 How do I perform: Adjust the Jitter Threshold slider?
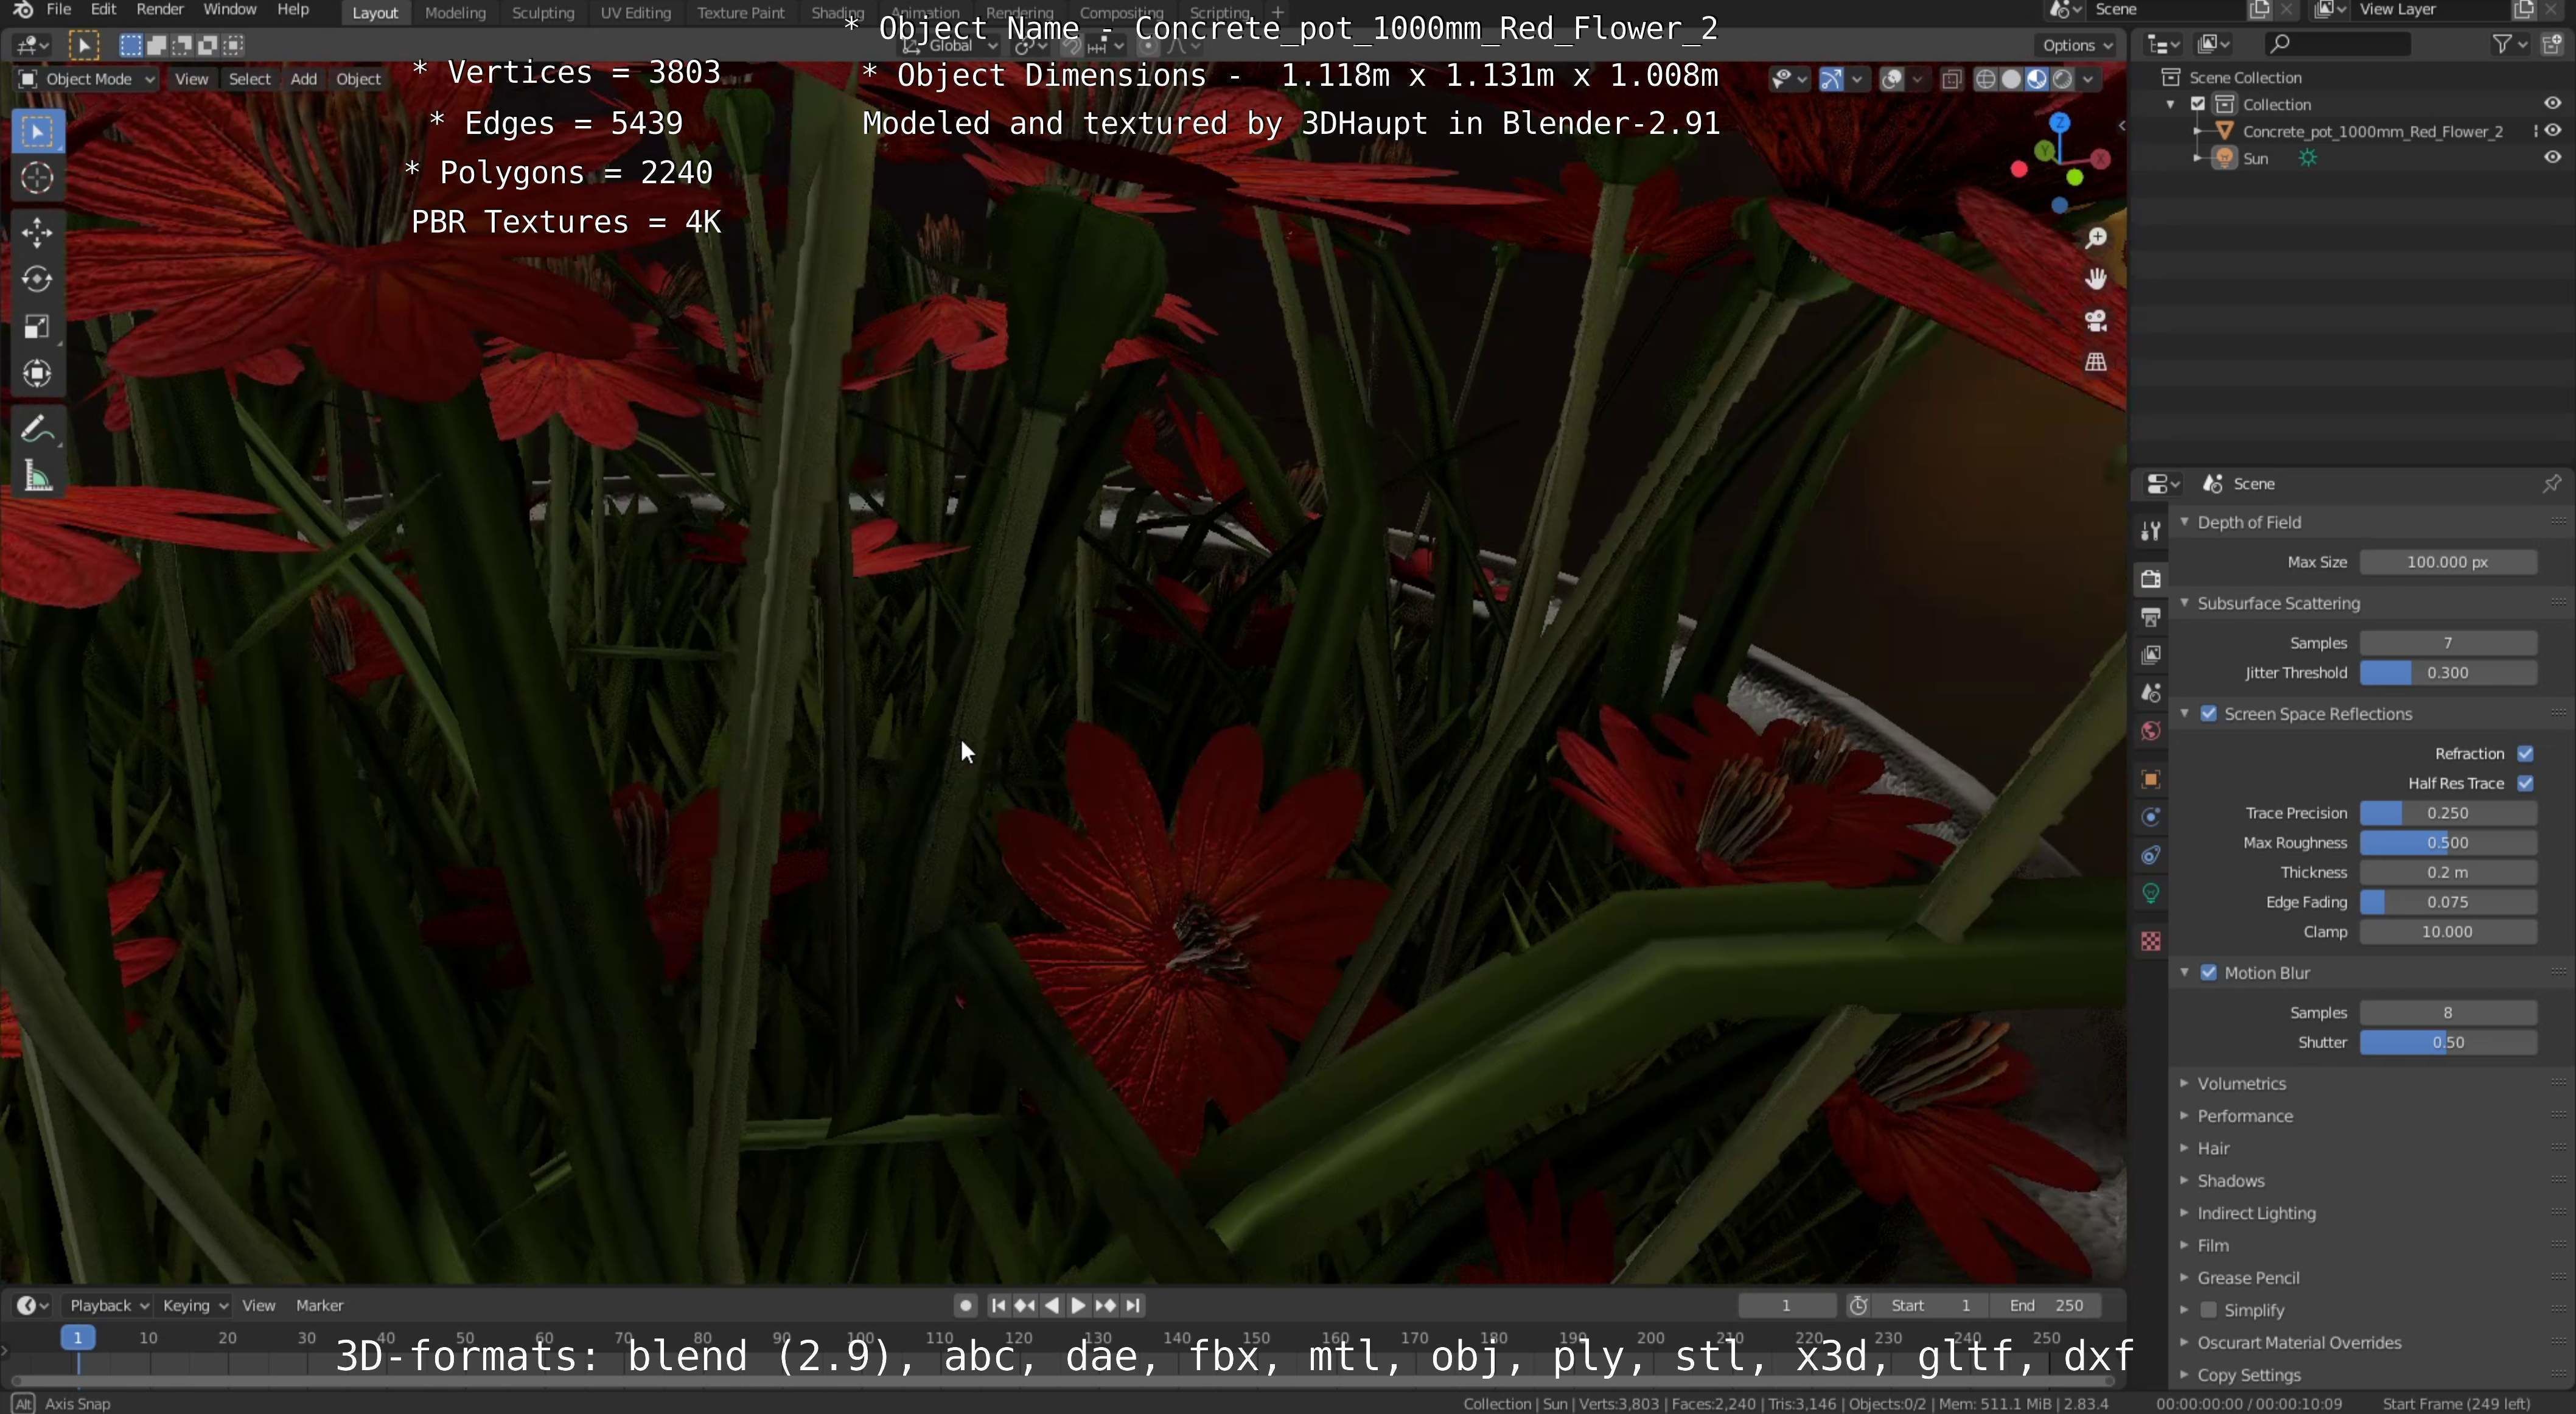[2448, 673]
